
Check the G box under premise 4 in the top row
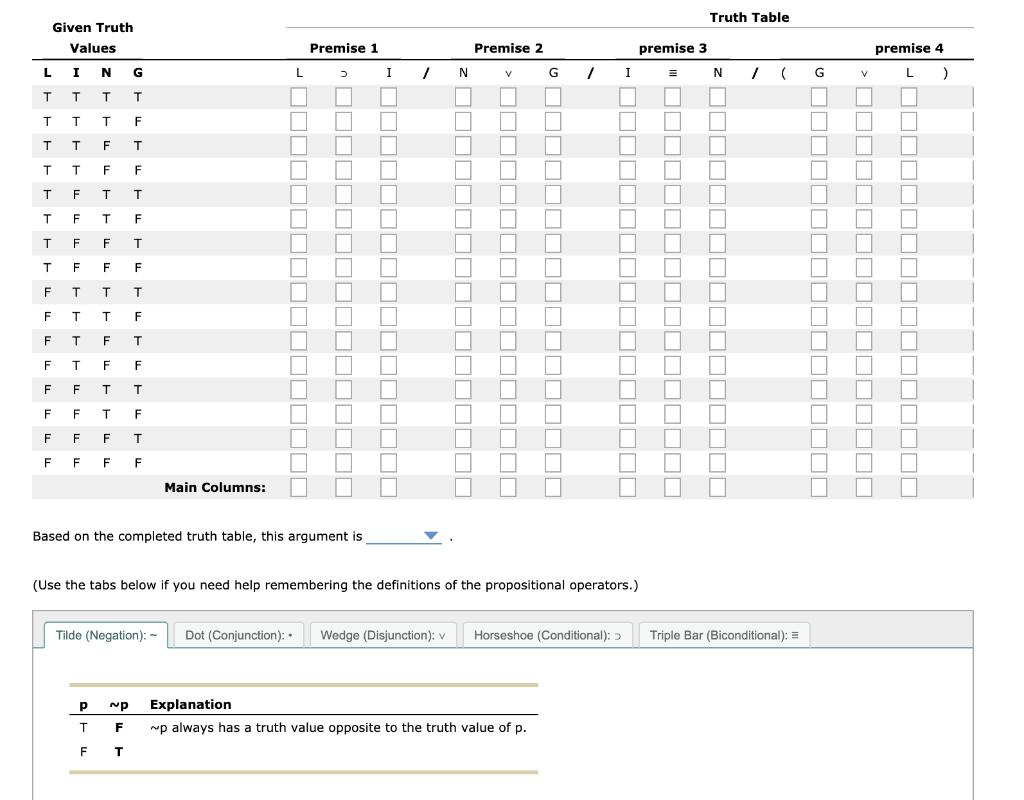point(818,96)
